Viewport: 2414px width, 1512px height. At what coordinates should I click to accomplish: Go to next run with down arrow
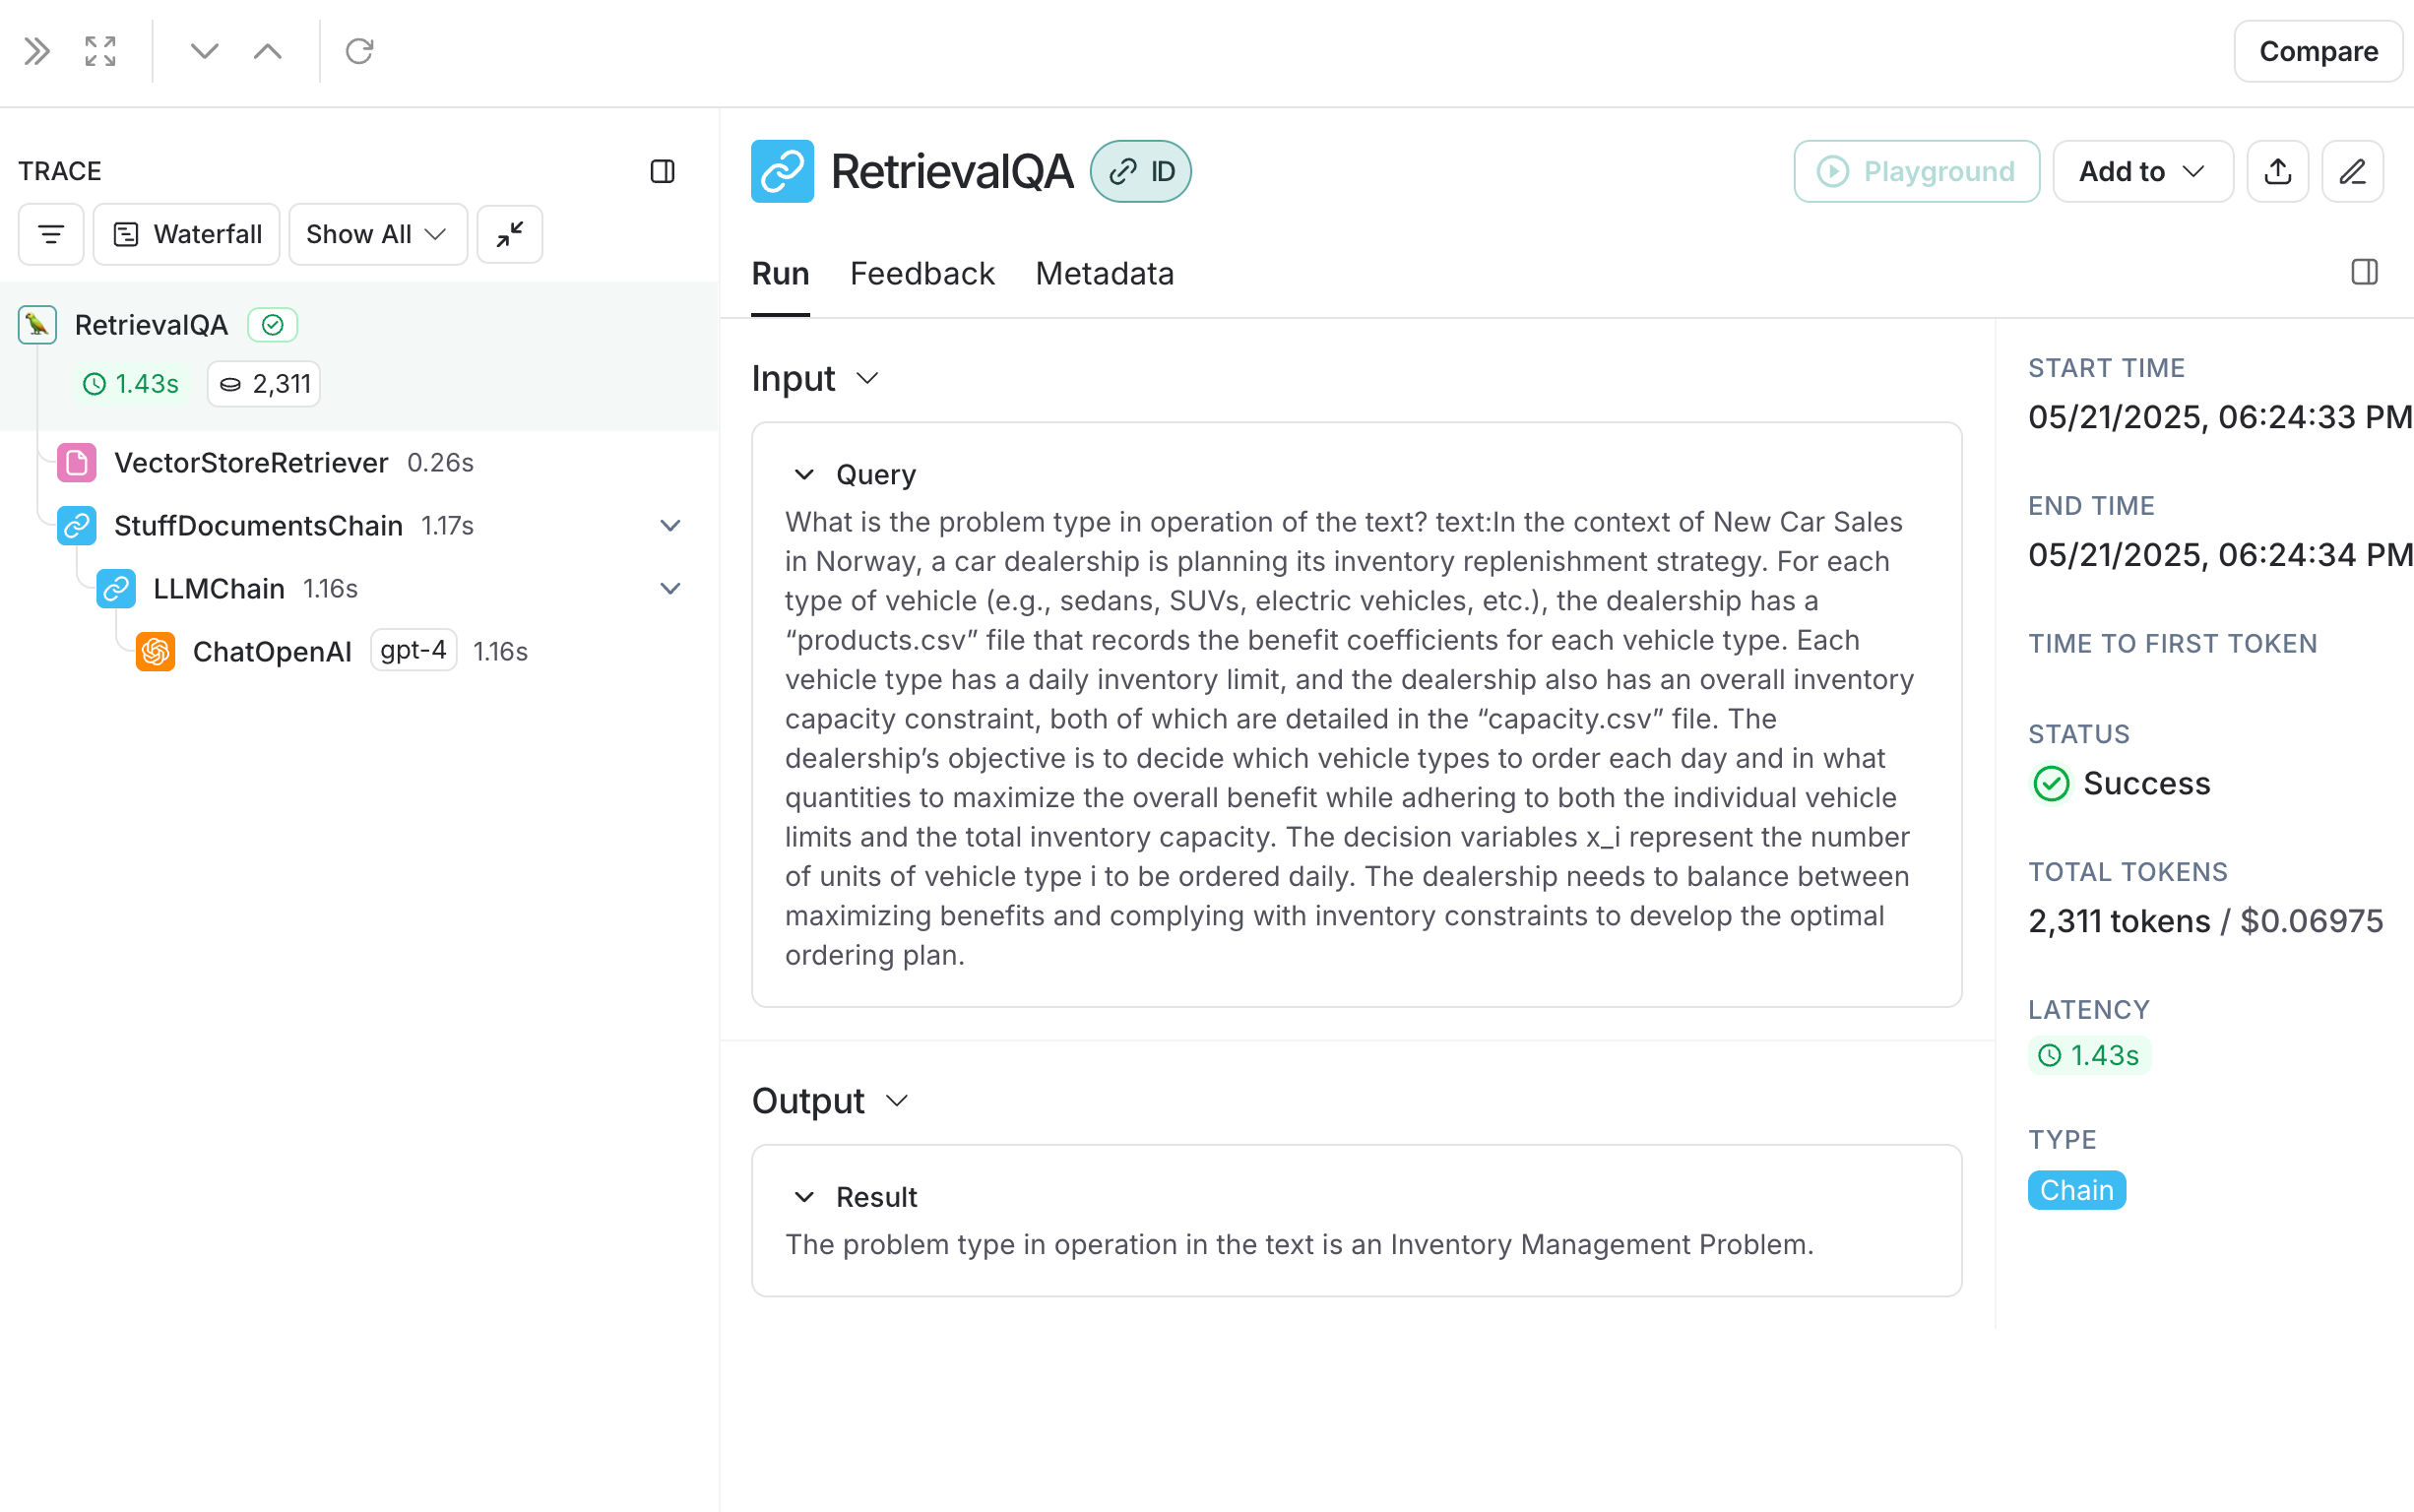click(x=204, y=51)
